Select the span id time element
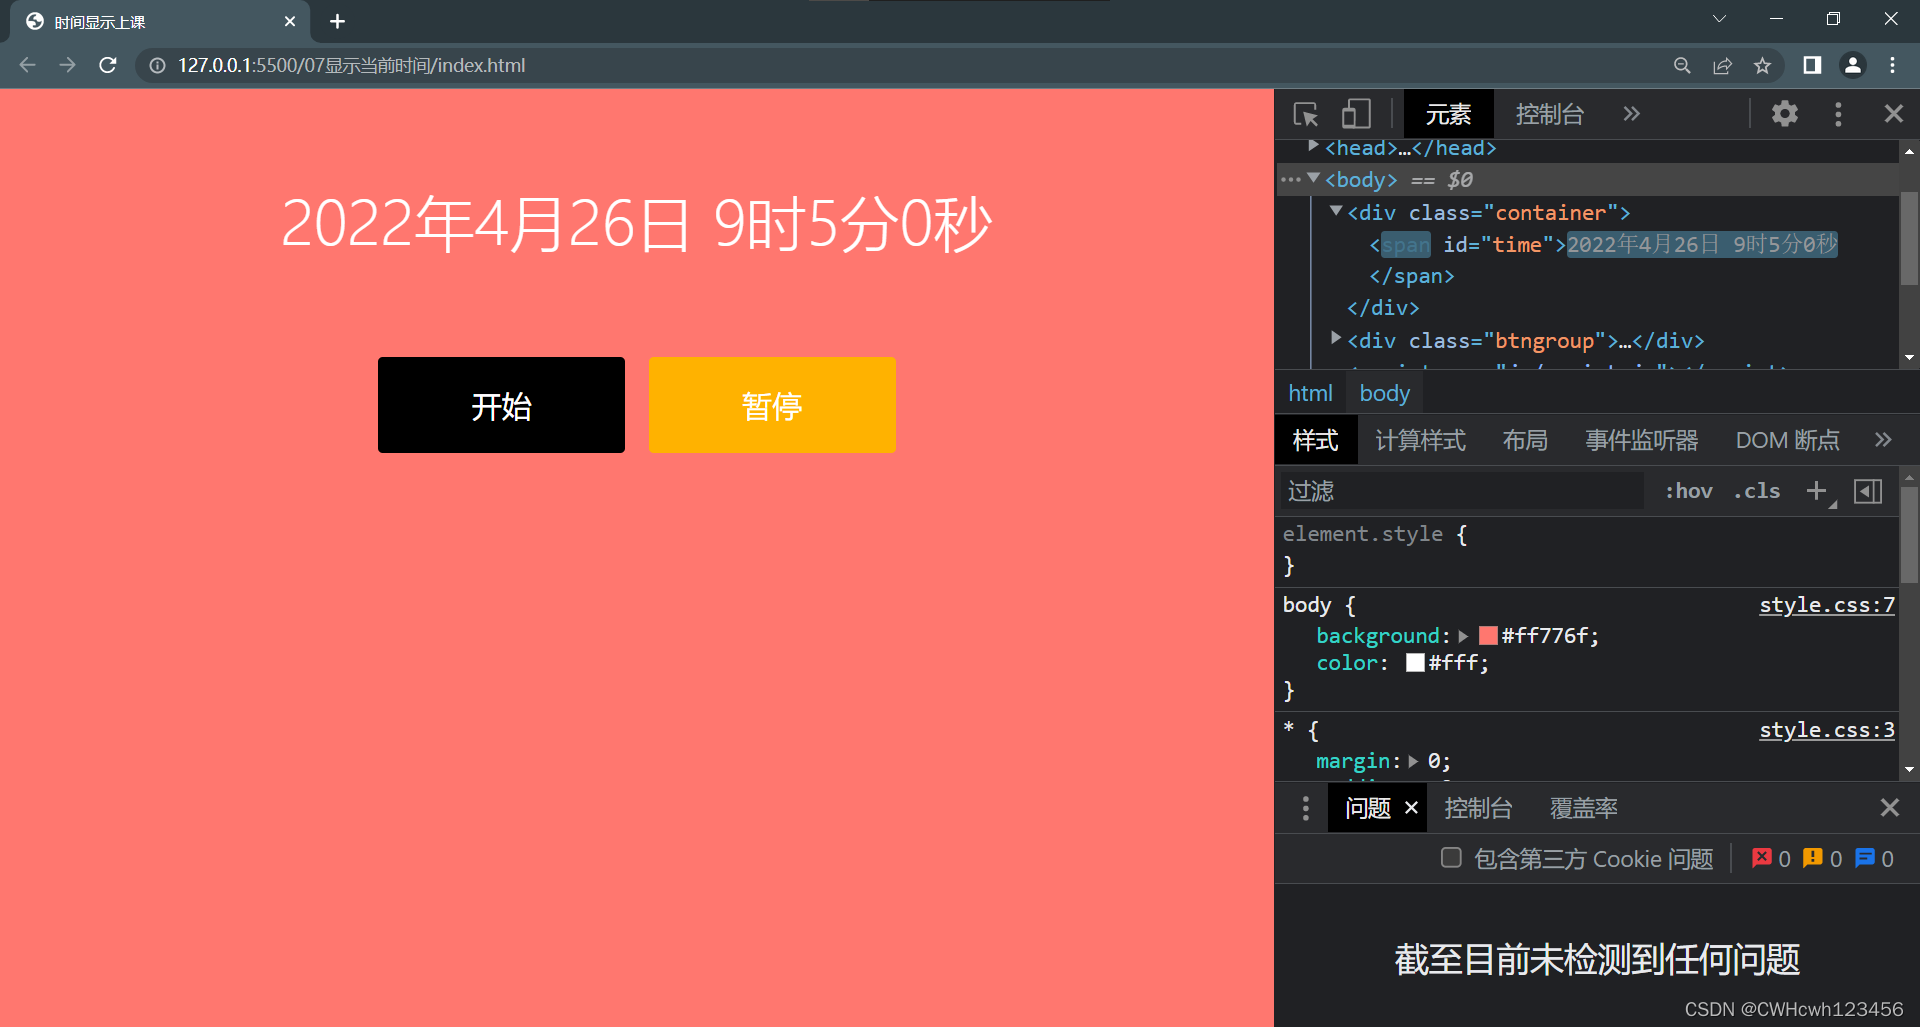This screenshot has height=1027, width=1920. [1603, 244]
